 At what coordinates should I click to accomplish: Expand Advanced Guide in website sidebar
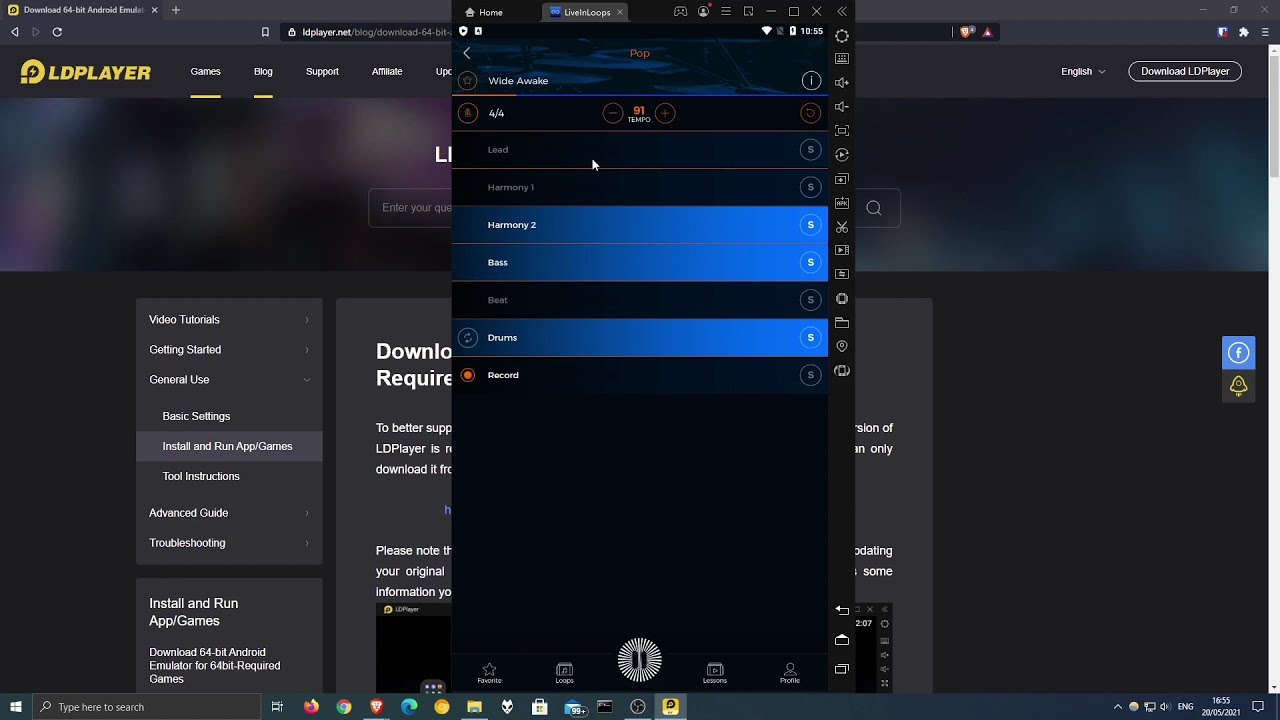[229, 512]
